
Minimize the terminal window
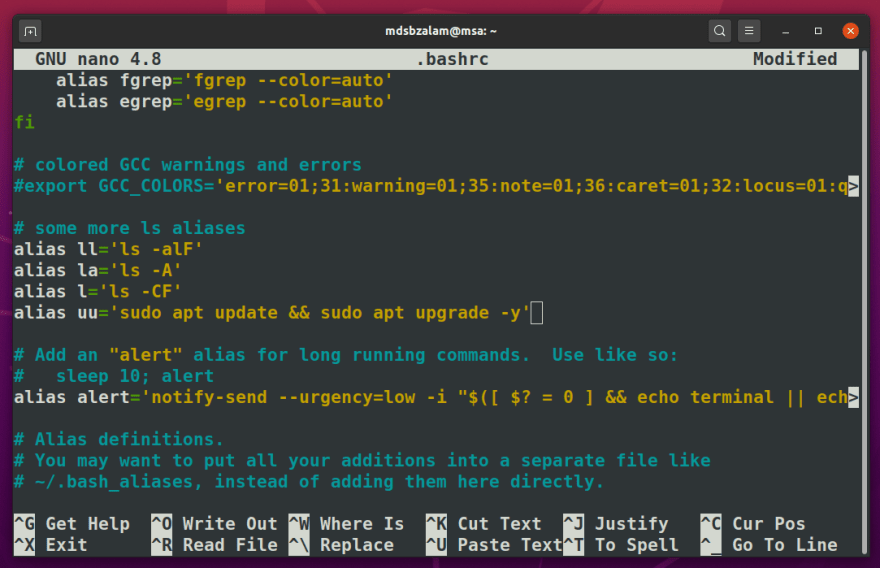(786, 31)
